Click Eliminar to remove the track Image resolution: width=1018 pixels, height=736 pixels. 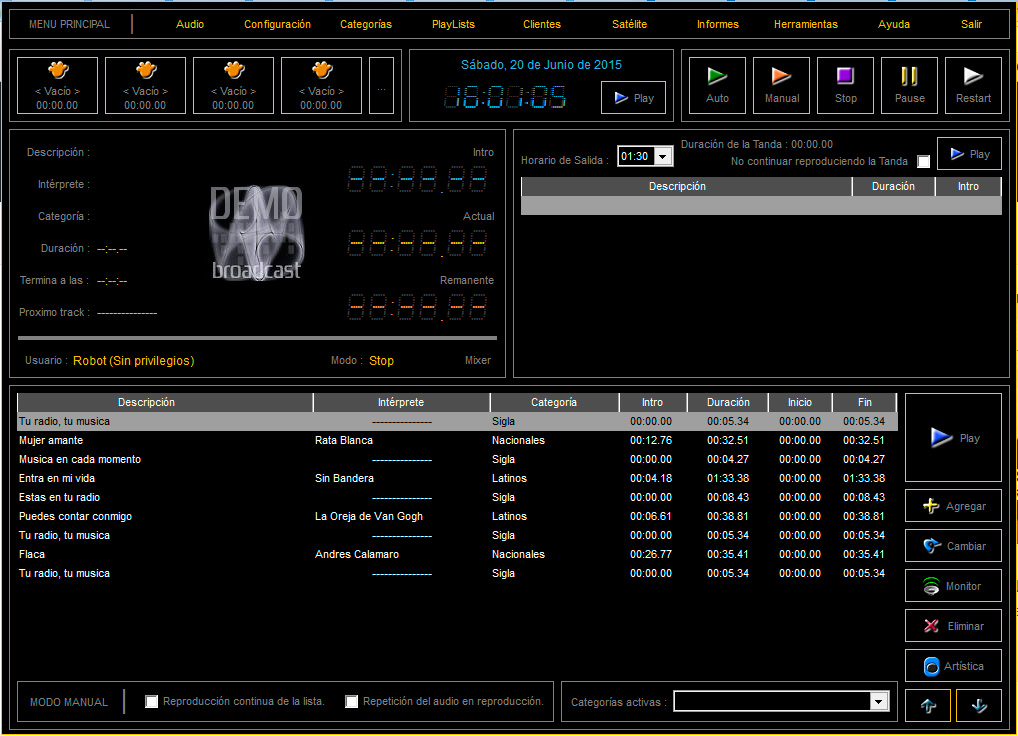953,626
